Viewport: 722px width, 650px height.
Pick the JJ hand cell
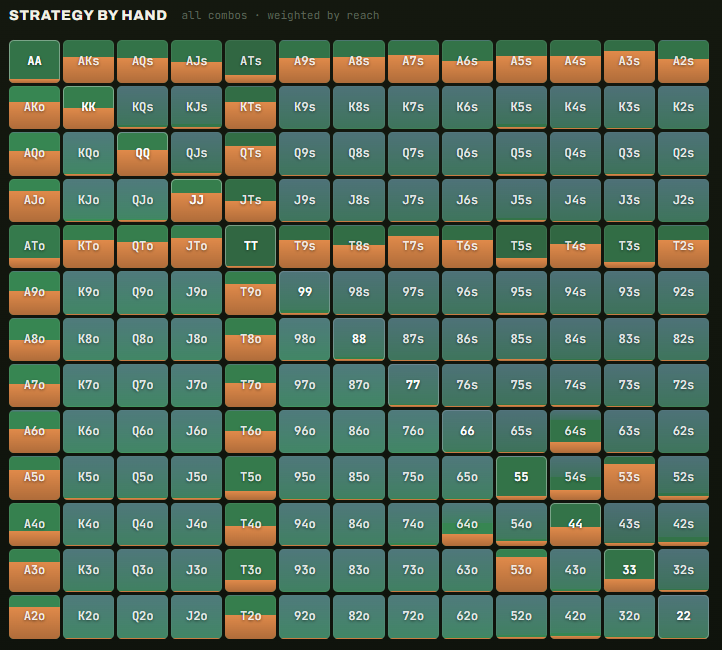[197, 200]
